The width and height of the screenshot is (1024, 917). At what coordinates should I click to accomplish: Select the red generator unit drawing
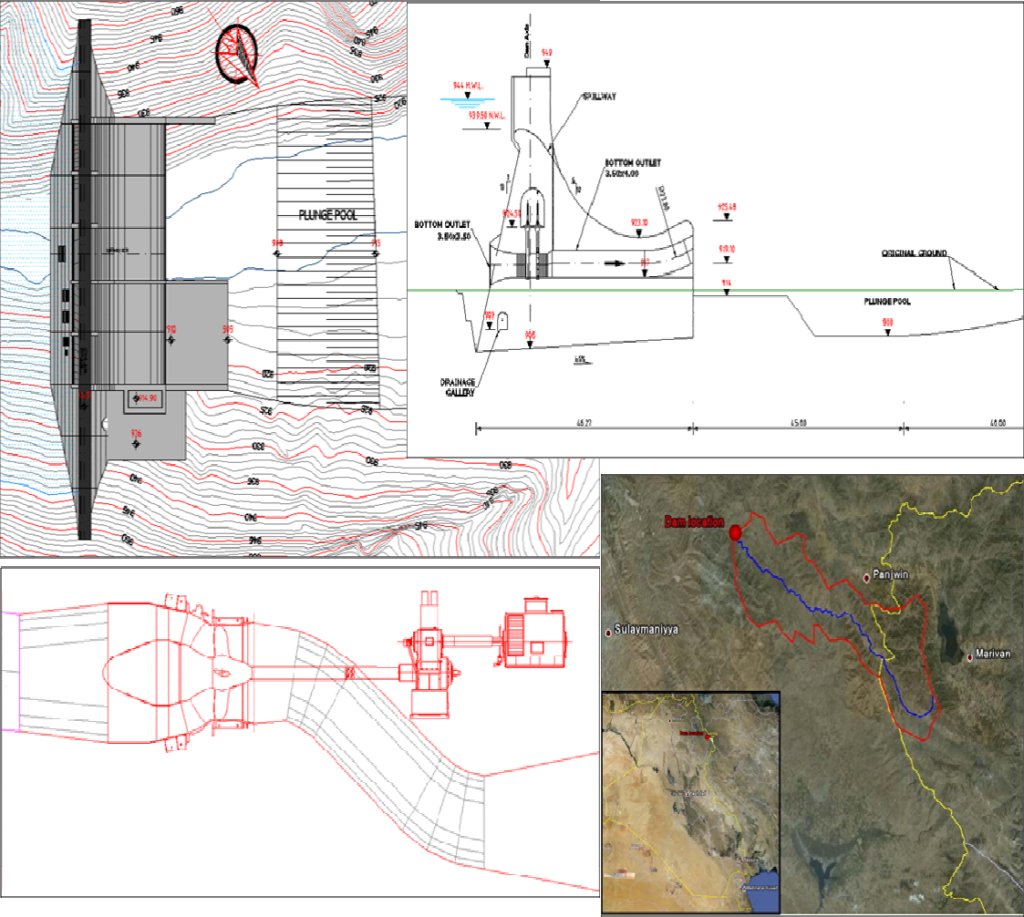535,633
